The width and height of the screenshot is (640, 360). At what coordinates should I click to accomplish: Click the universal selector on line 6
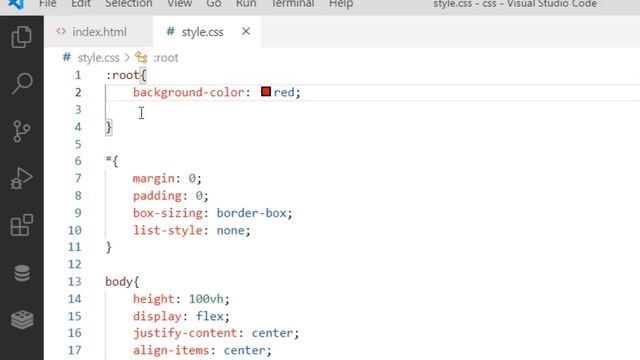pos(108,160)
